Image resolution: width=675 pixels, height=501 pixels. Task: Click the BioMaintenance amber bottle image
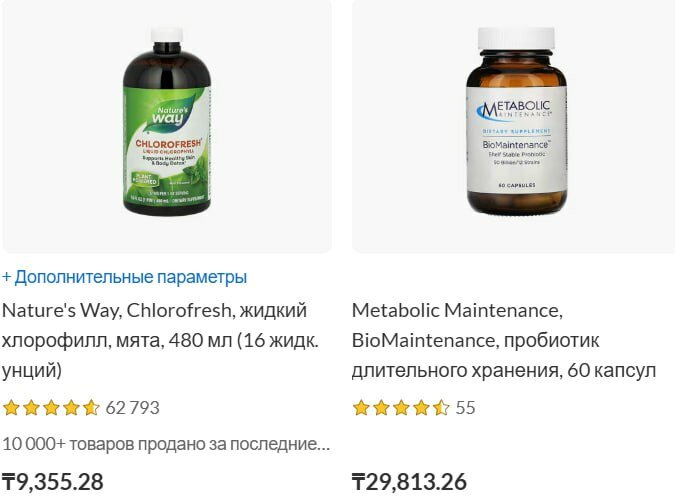click(x=517, y=121)
